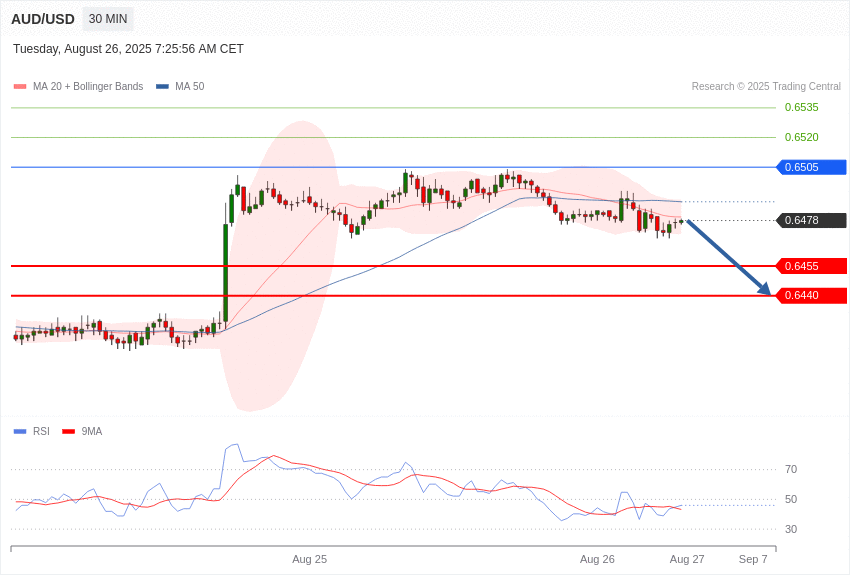The height and width of the screenshot is (576, 850).
Task: Select the 0.6478 current price tag
Action: 812,221
